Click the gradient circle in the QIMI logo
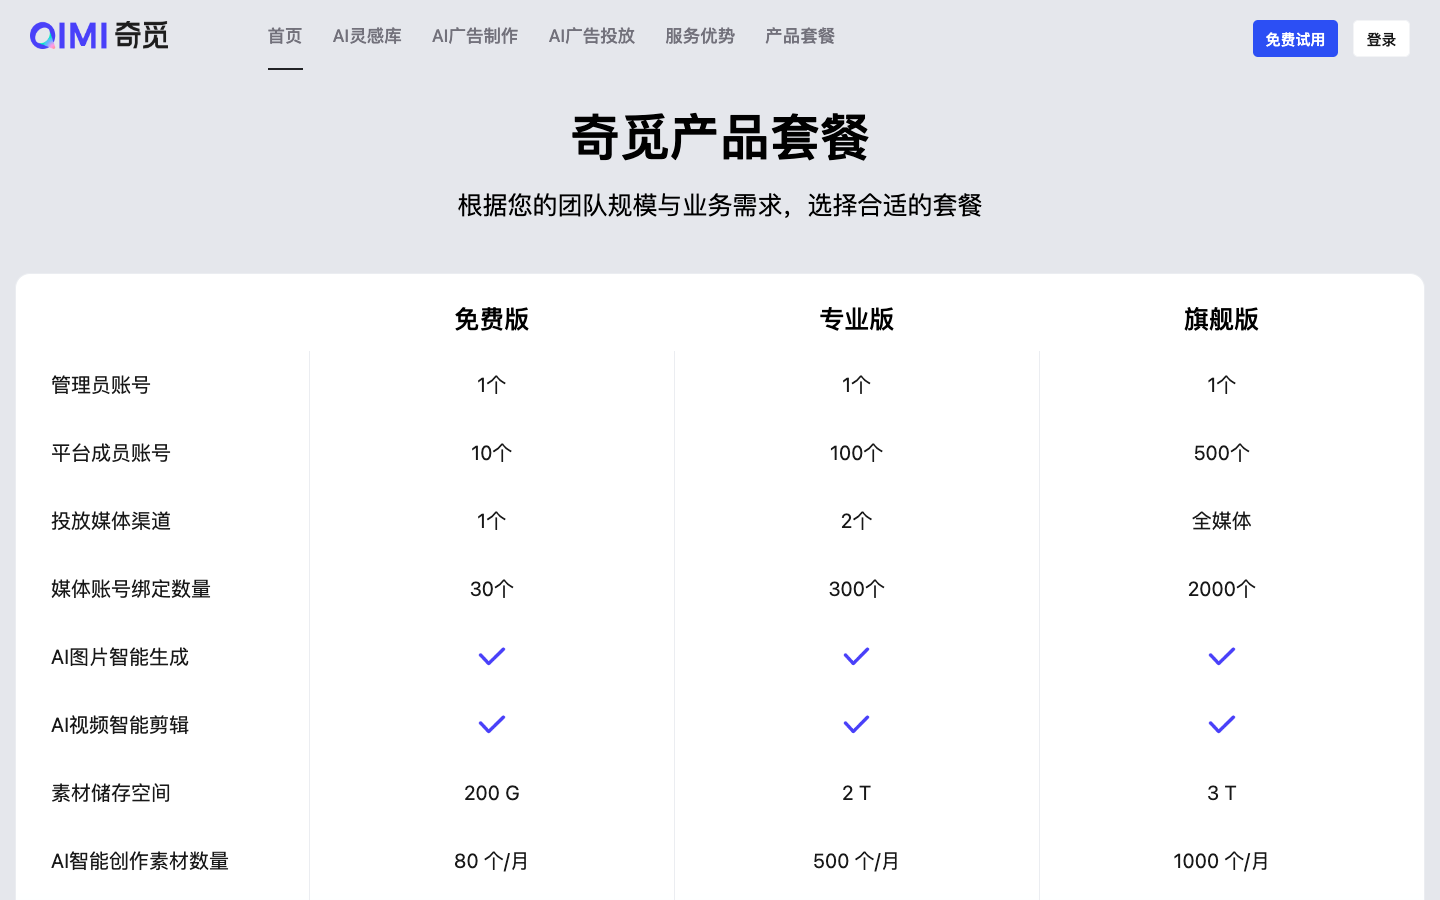The image size is (1440, 900). (x=42, y=35)
